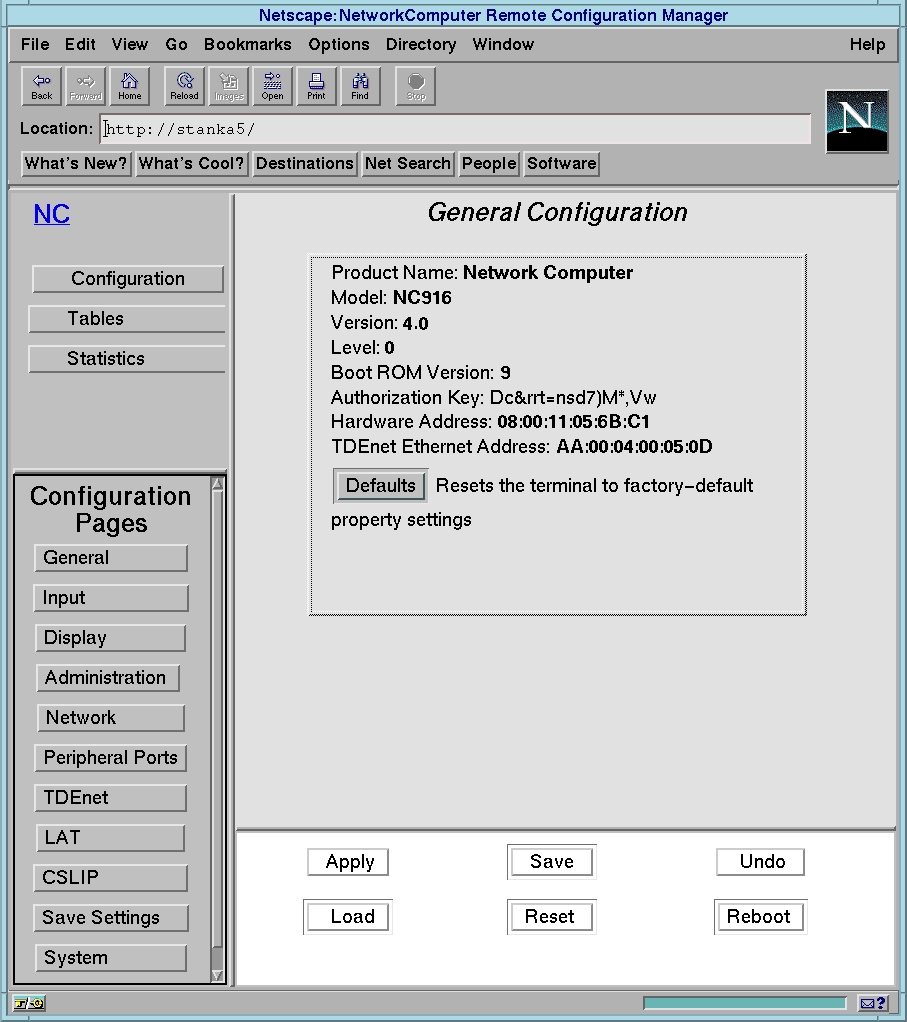Viewport: 907px width, 1022px height.
Task: Follow the NC hyperlink
Action: [52, 214]
